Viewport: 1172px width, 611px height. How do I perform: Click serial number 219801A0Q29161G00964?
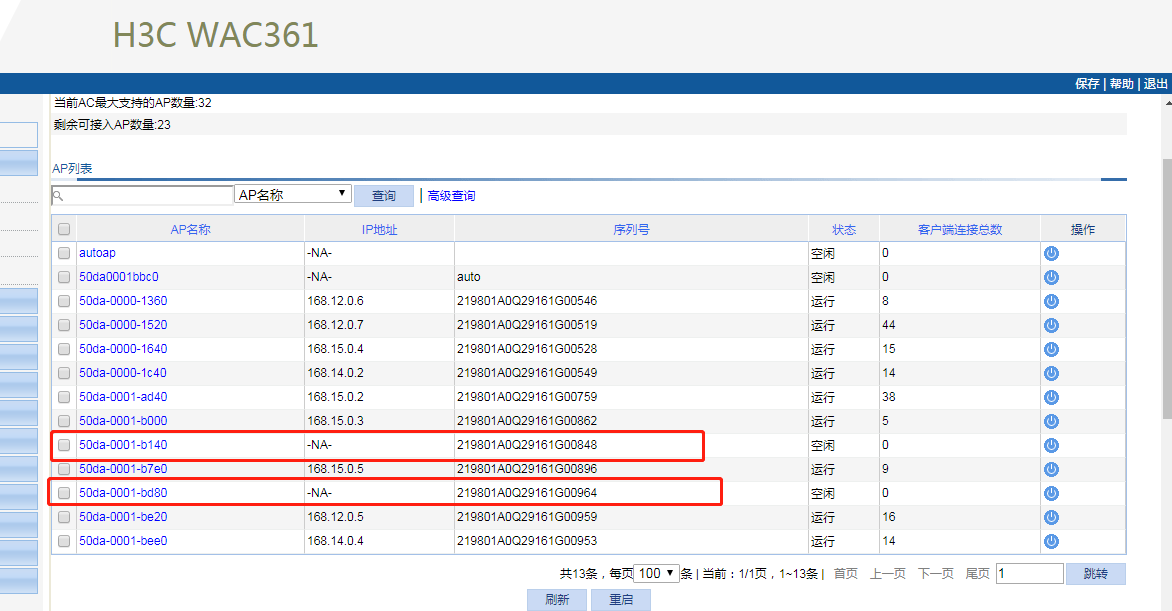(x=527, y=493)
